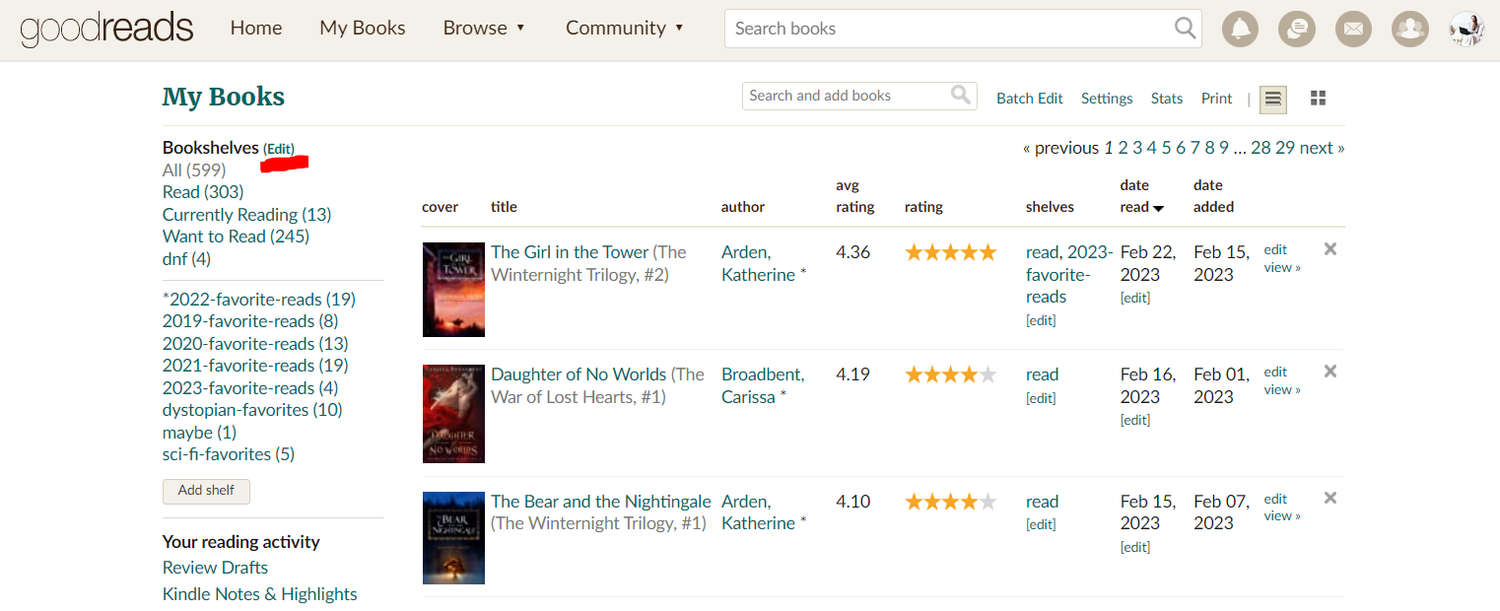Select the My Books navigation tab
The height and width of the screenshot is (611, 1500).
click(x=362, y=28)
